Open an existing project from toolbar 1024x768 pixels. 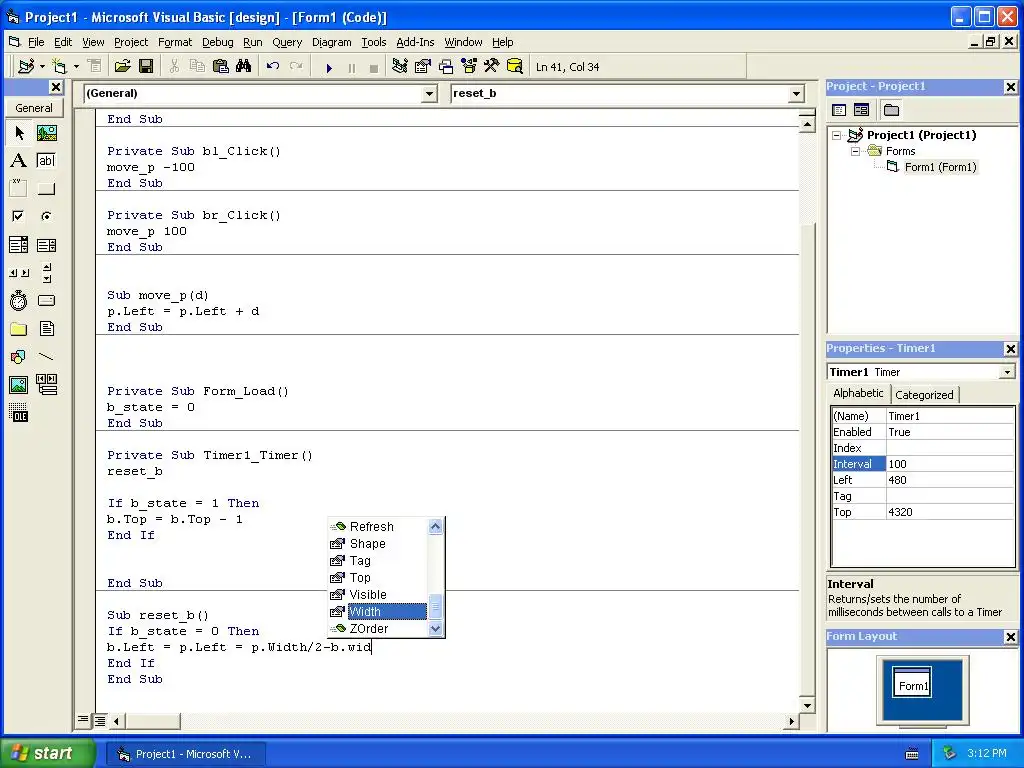pos(123,66)
